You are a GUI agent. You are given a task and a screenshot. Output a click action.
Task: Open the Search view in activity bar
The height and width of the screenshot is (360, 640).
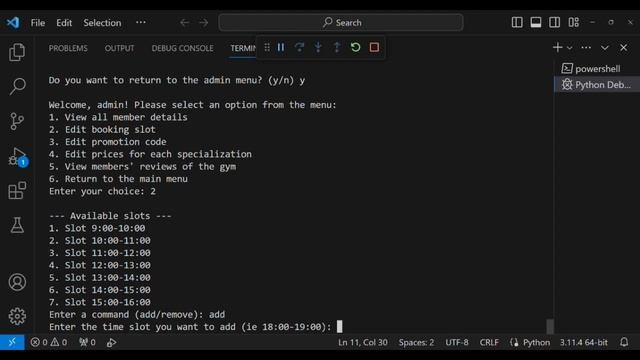point(17,86)
